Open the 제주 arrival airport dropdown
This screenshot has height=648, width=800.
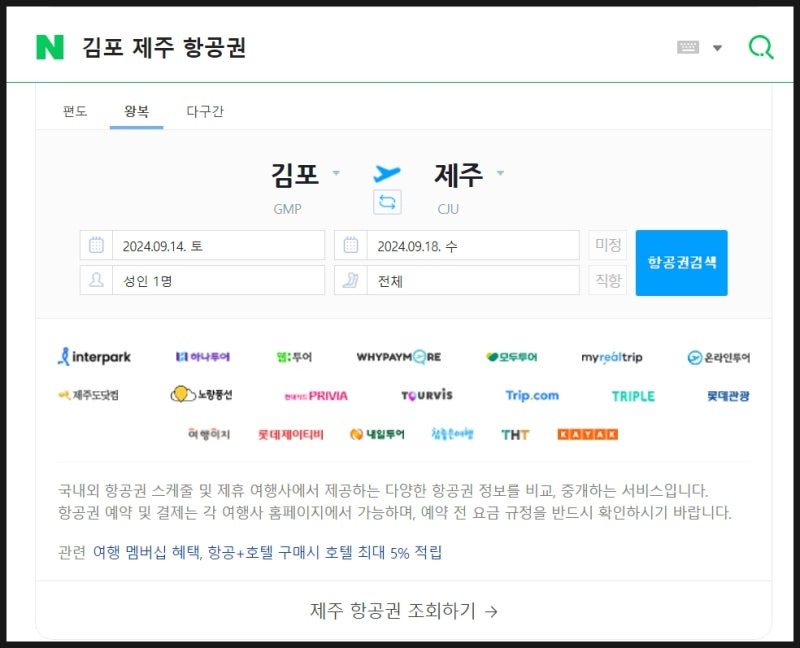point(468,174)
